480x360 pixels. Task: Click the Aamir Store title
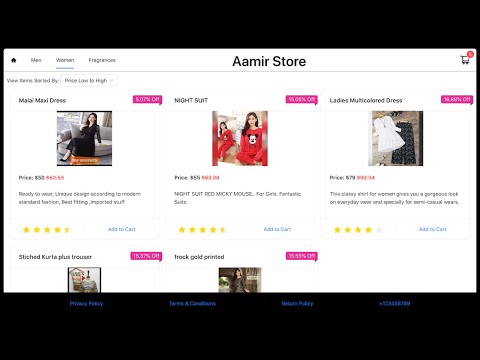tap(269, 61)
